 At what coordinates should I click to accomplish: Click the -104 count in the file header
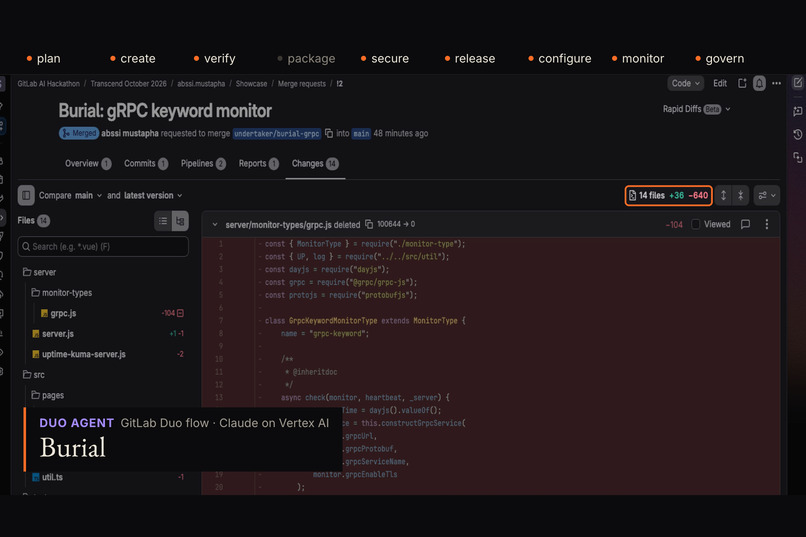[x=674, y=225]
